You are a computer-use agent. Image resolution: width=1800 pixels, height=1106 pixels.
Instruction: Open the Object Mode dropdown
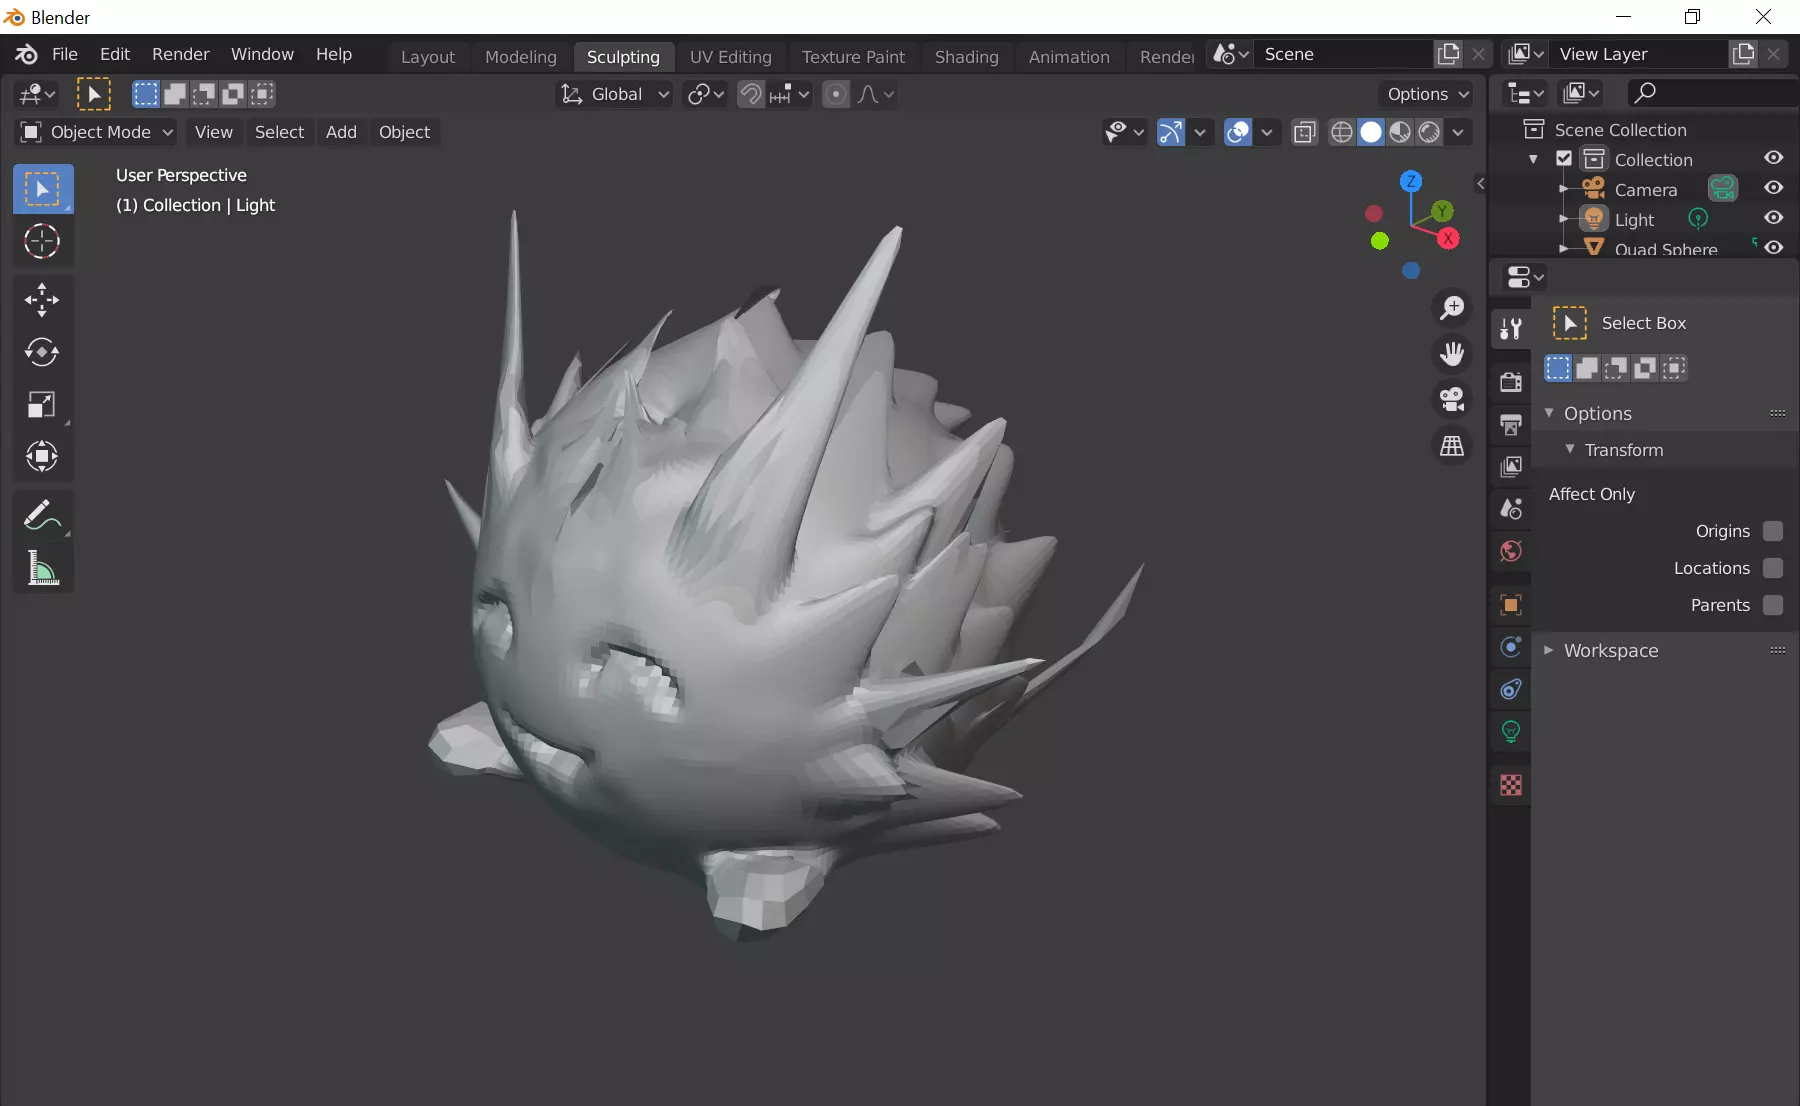tap(97, 132)
